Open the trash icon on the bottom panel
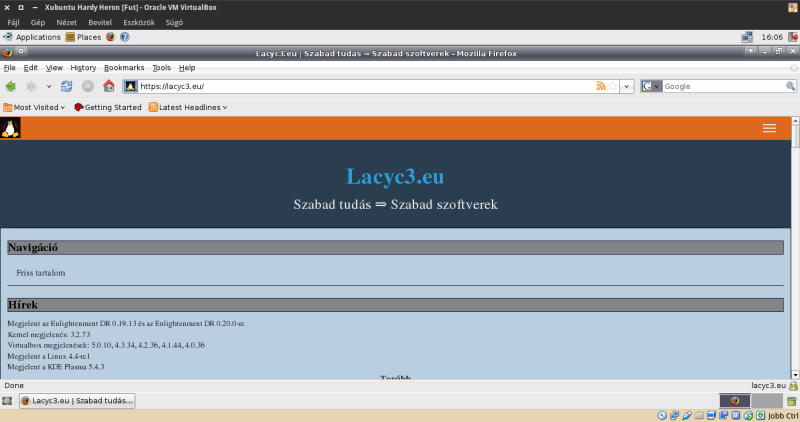Viewport: 800px width, 422px height. pos(791,401)
